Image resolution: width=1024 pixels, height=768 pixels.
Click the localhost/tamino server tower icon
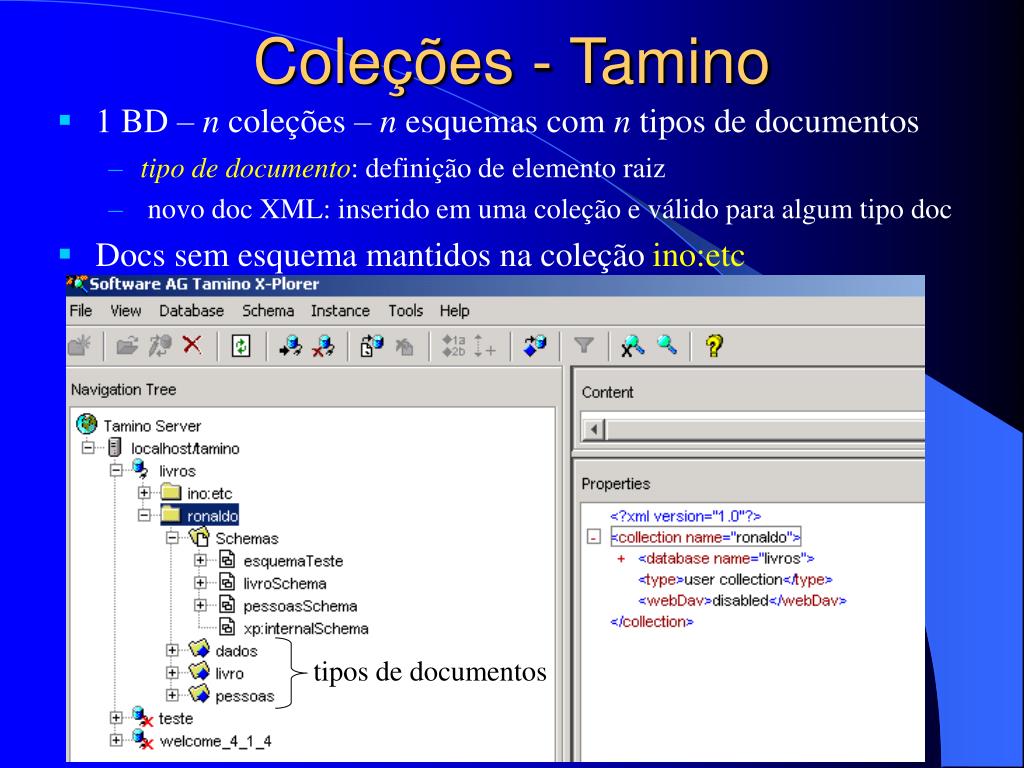(x=115, y=447)
